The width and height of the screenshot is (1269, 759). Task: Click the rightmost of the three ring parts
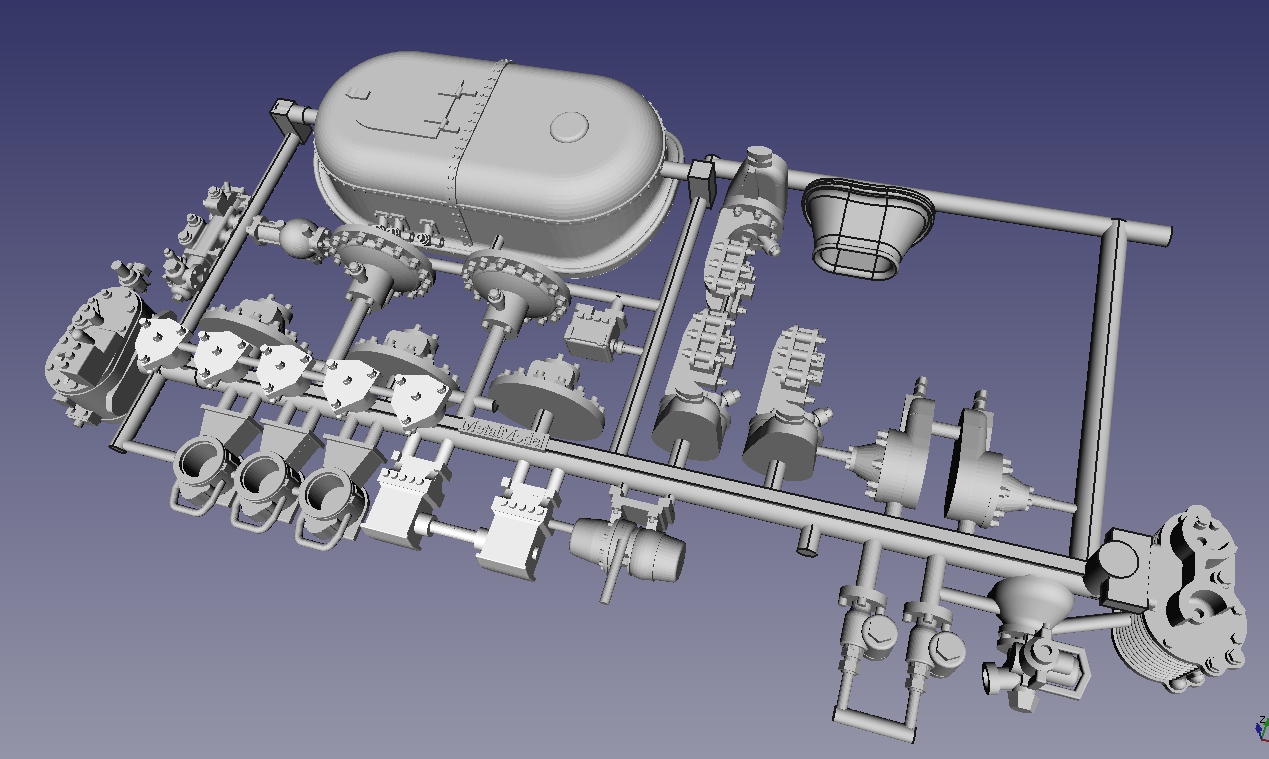329,493
